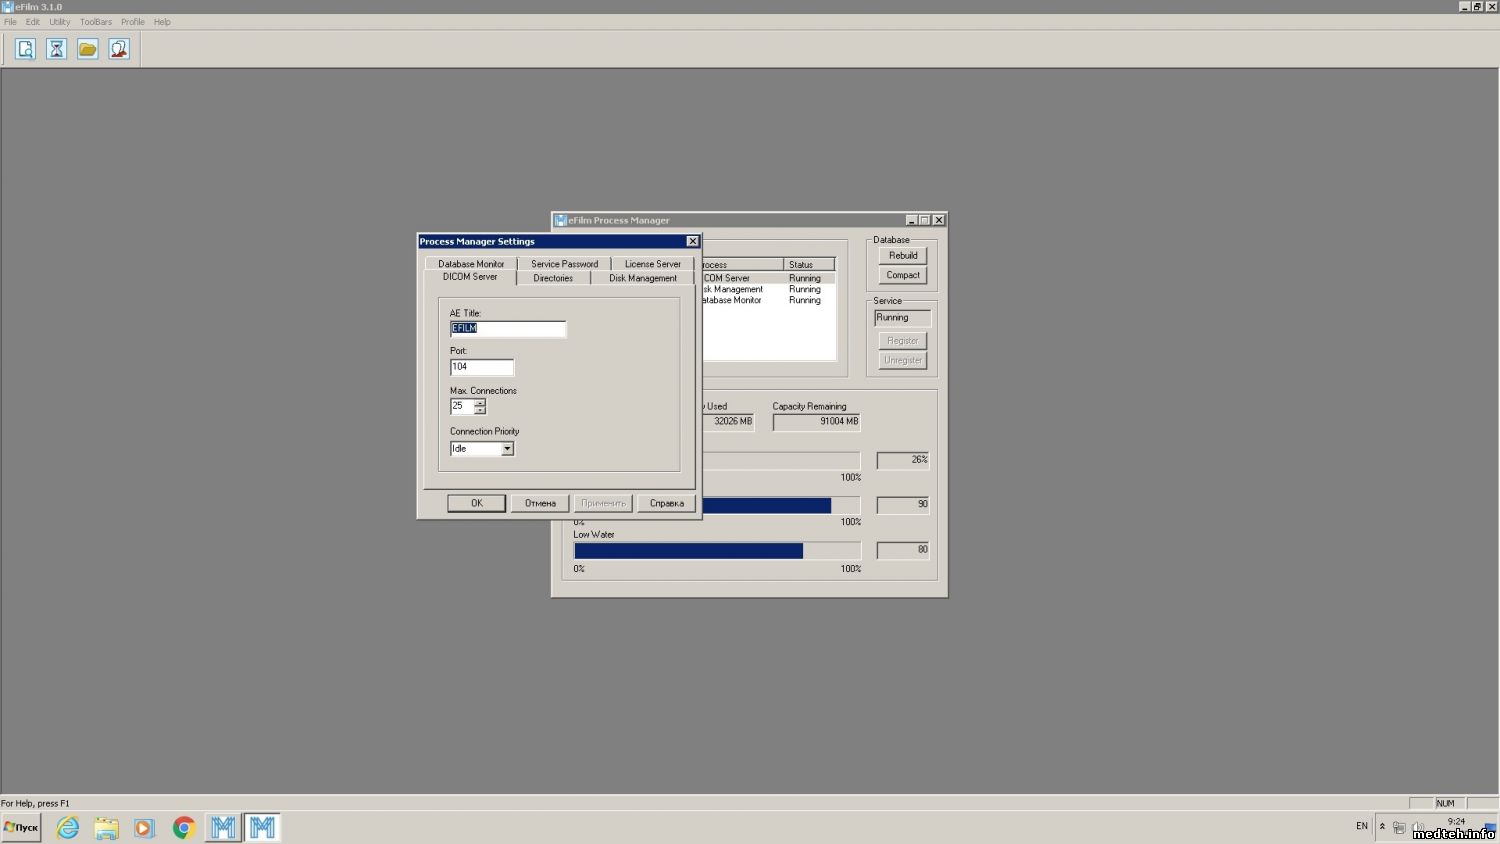Expand the Connection Priority dropdown

(x=507, y=449)
